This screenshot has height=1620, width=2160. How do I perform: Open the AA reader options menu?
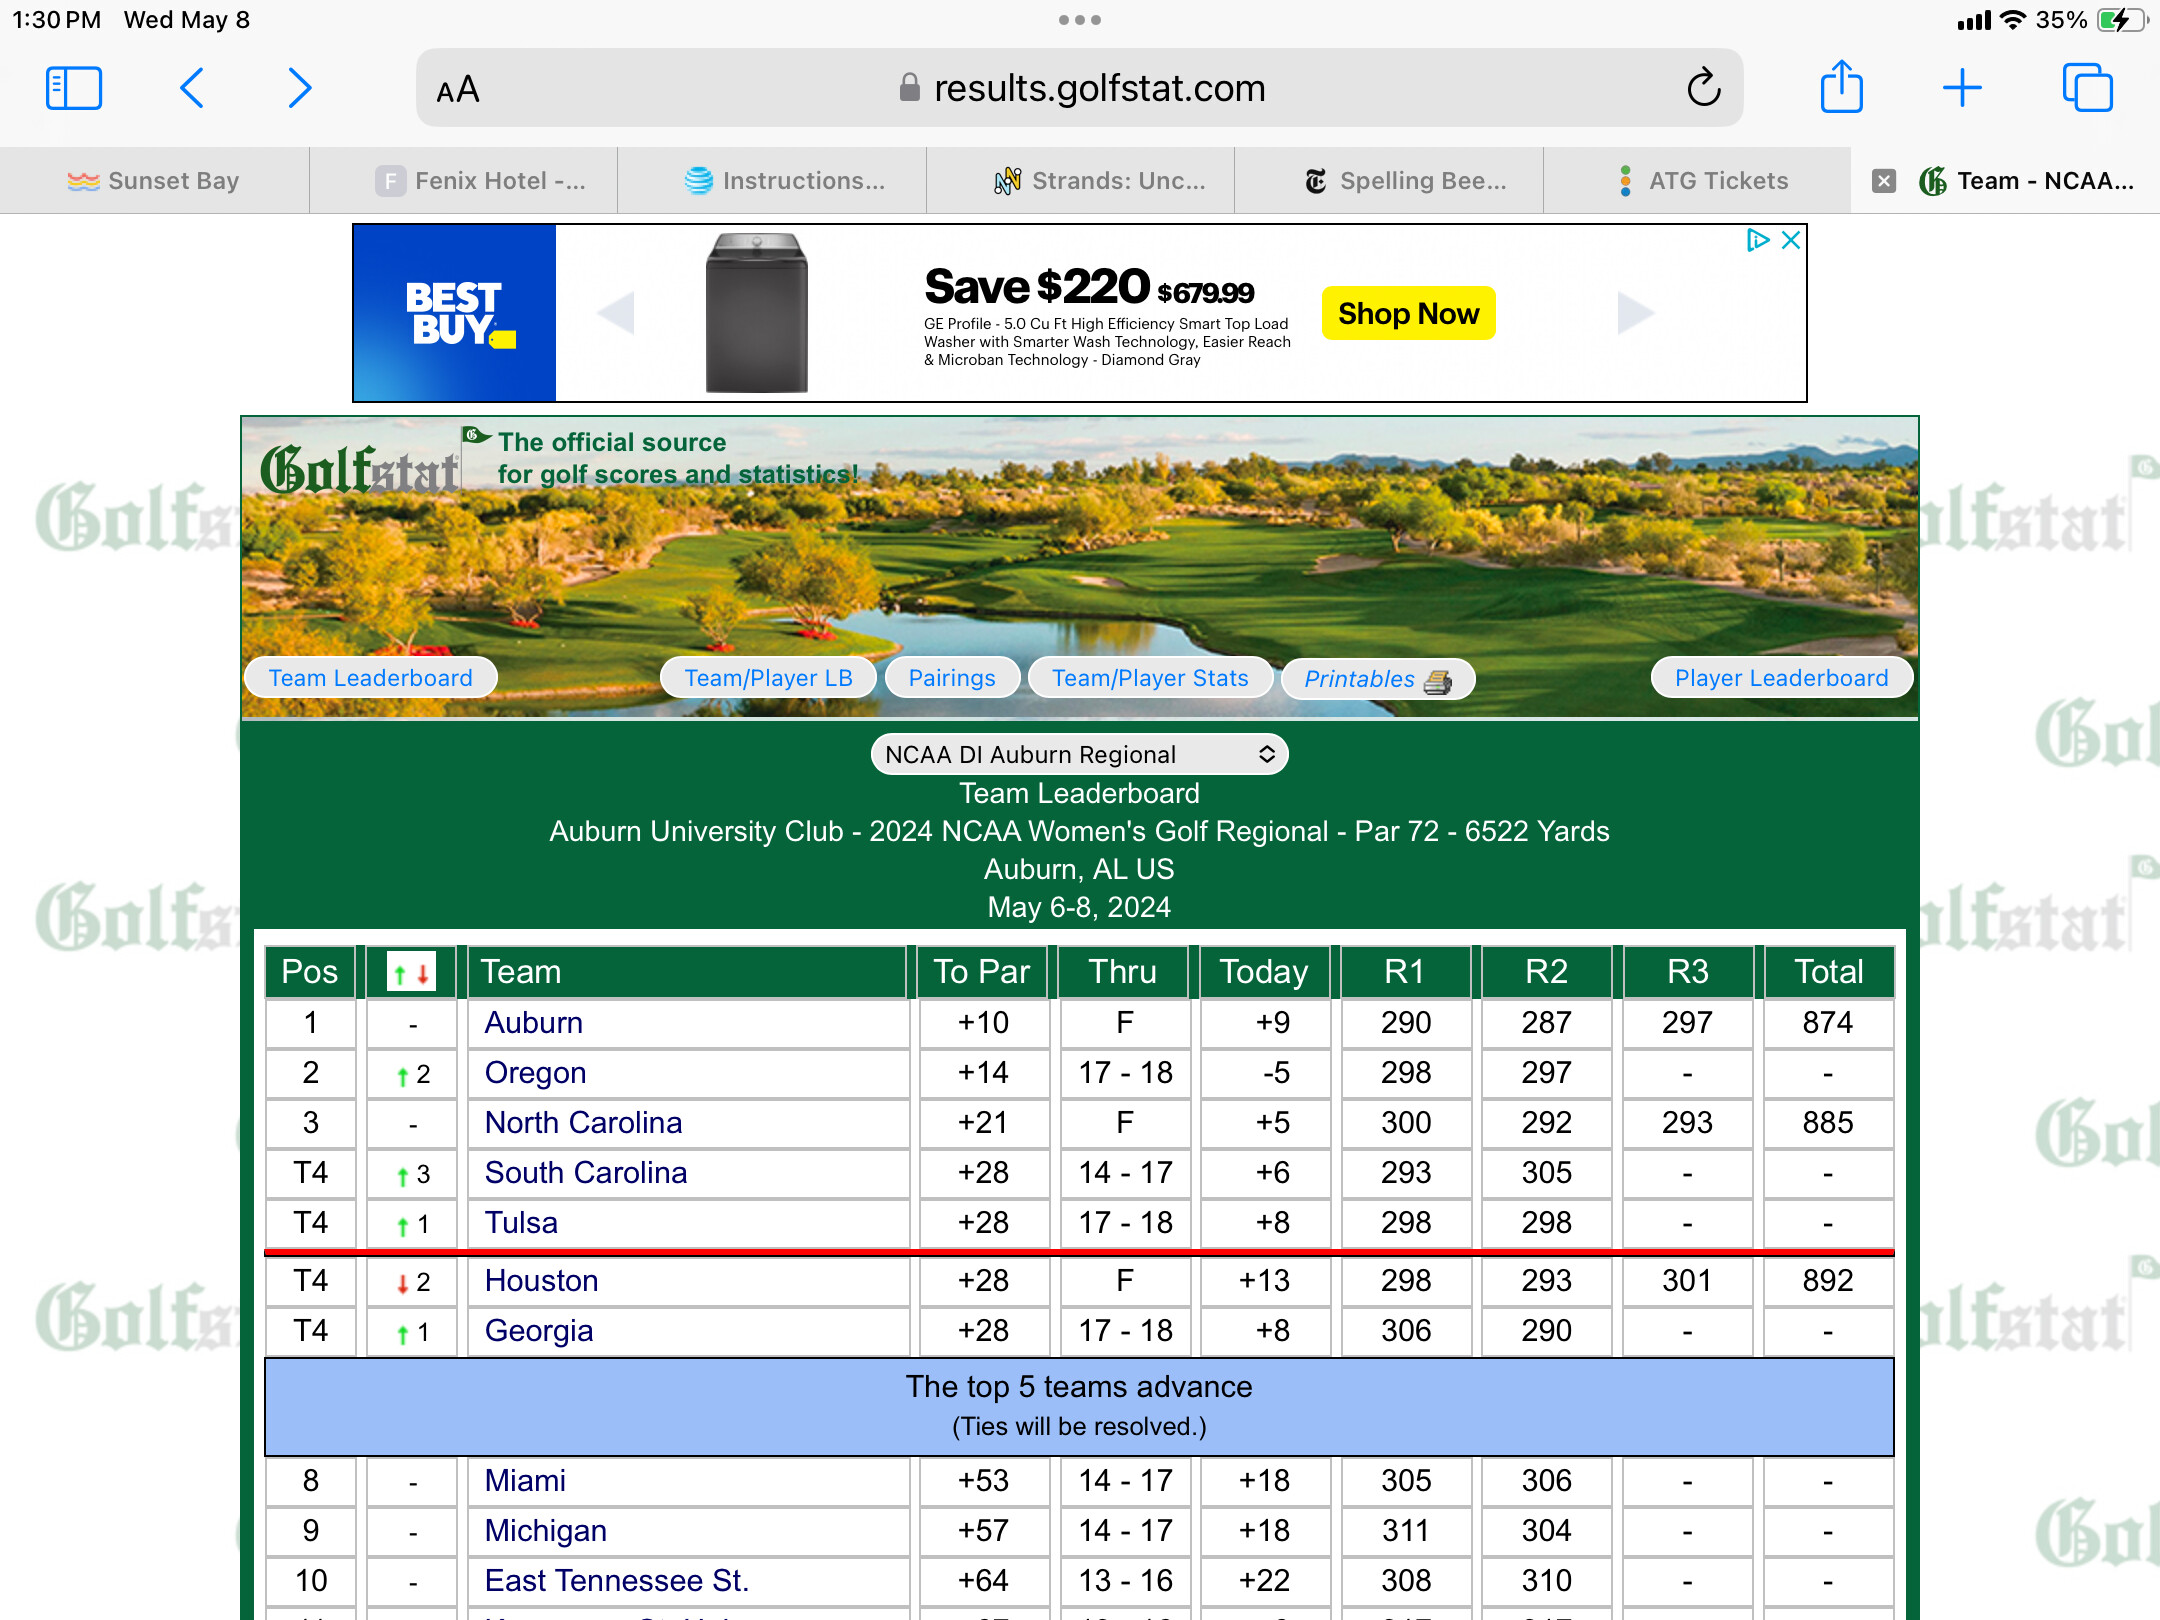click(458, 90)
